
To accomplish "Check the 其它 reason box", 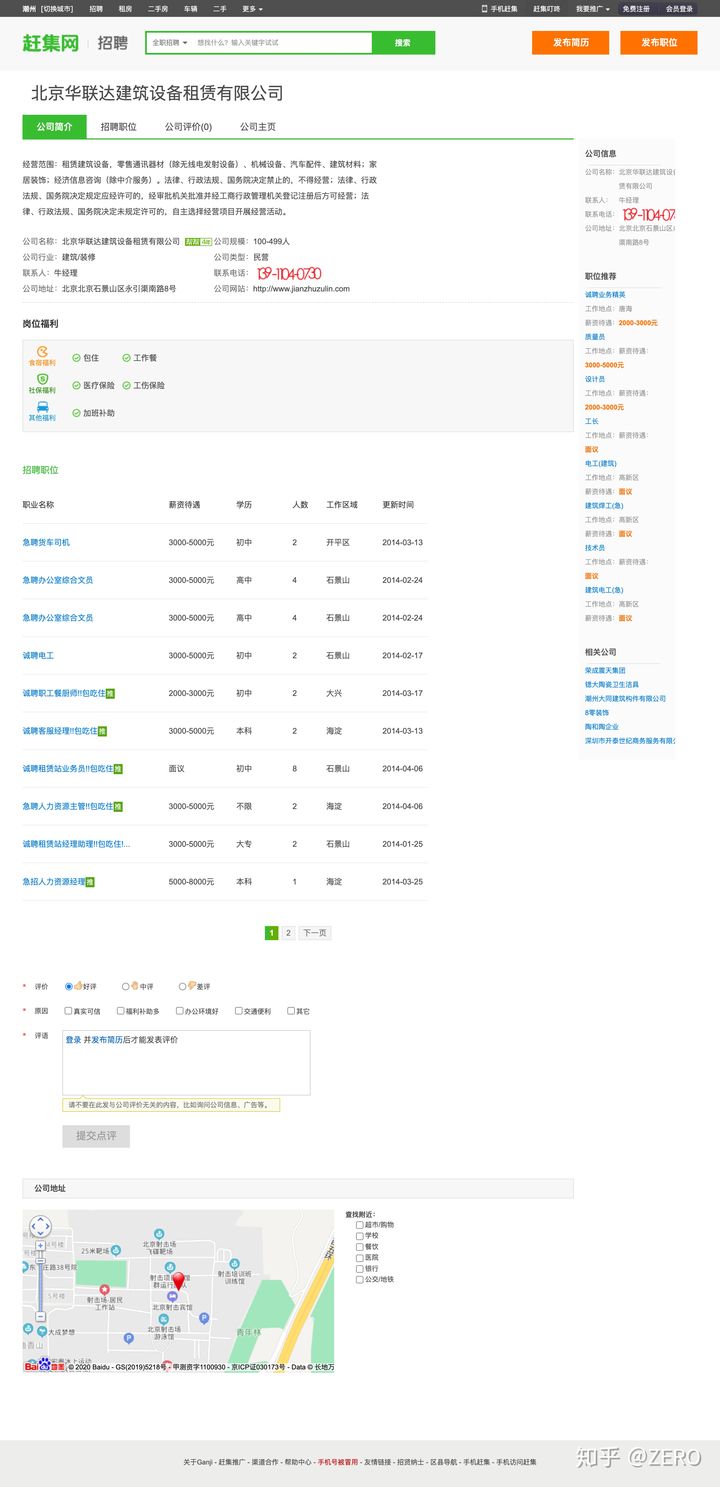I will click(291, 1011).
